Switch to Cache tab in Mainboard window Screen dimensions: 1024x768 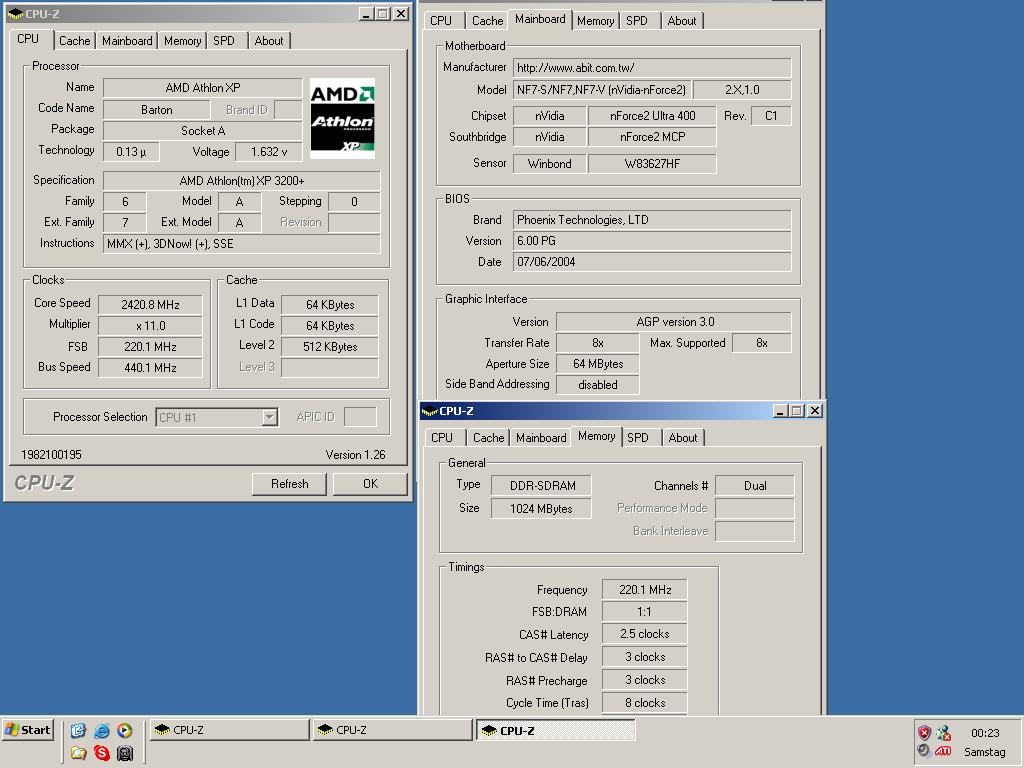487,21
